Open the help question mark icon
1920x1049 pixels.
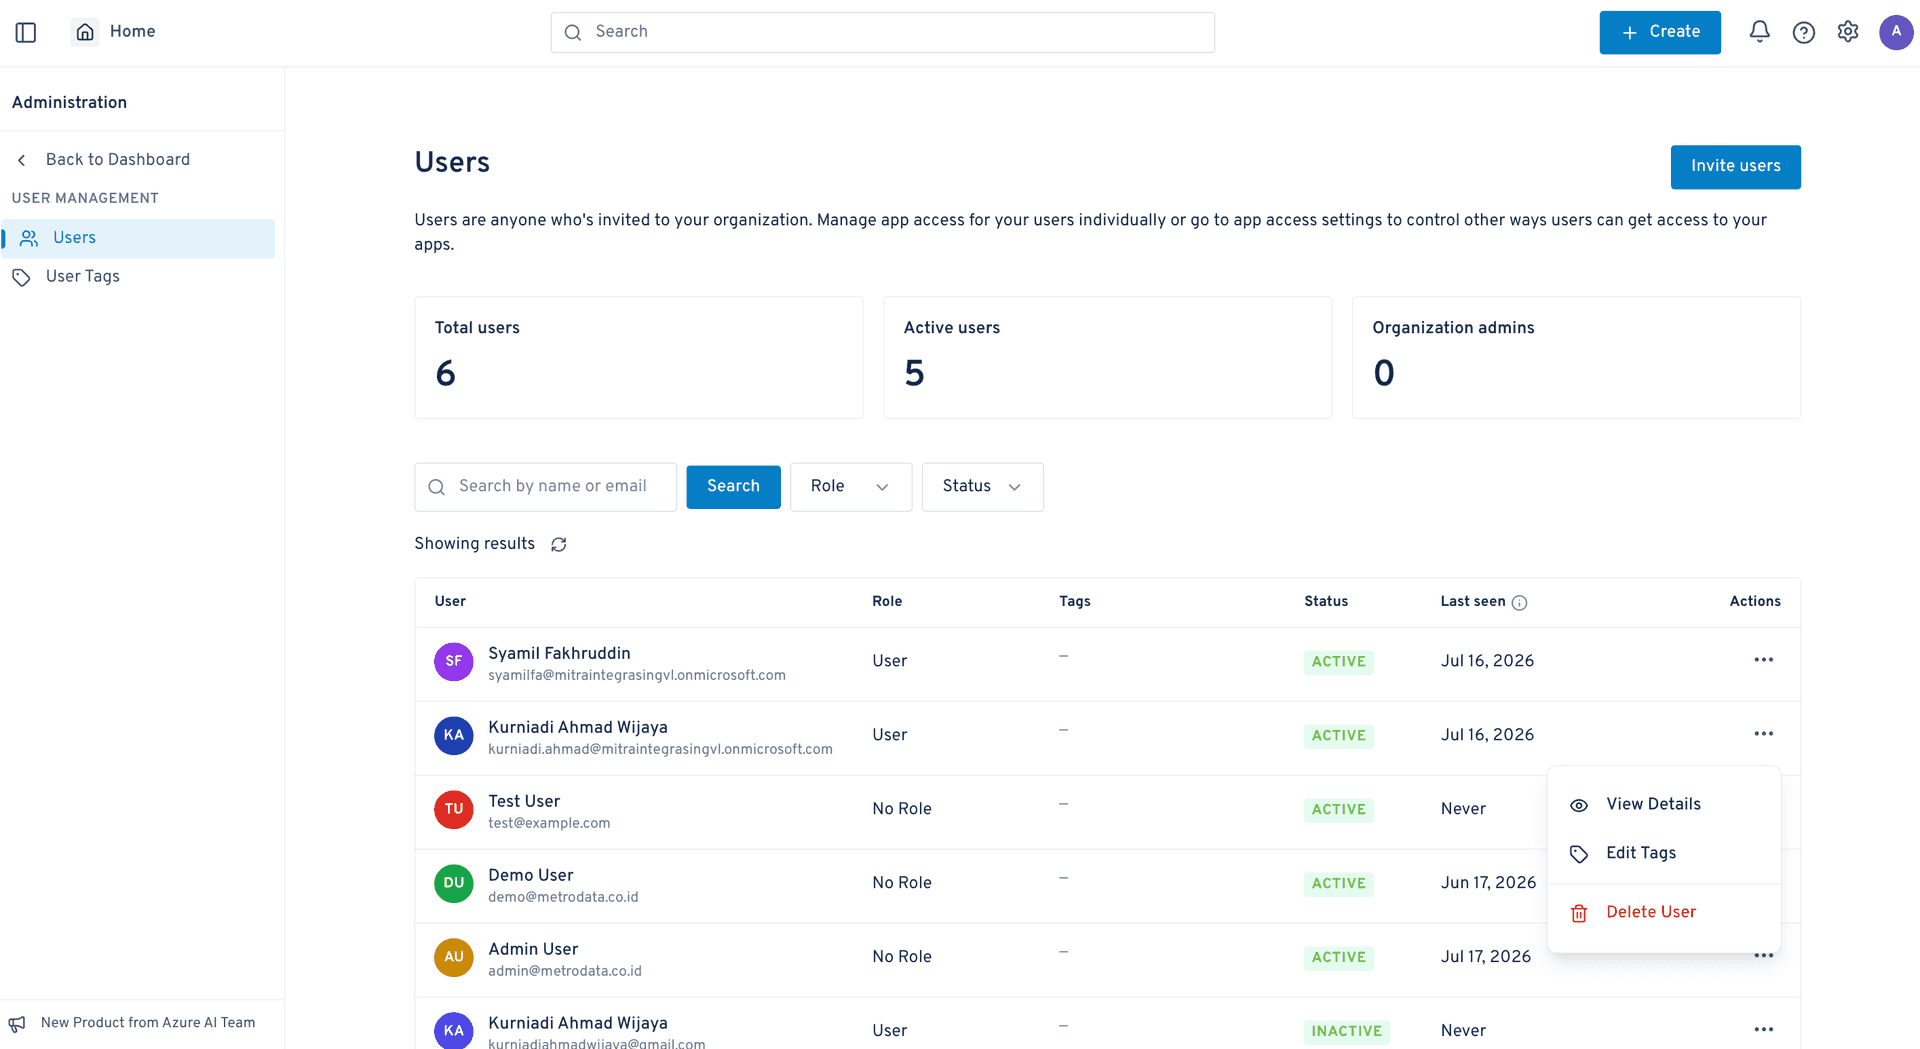1803,32
